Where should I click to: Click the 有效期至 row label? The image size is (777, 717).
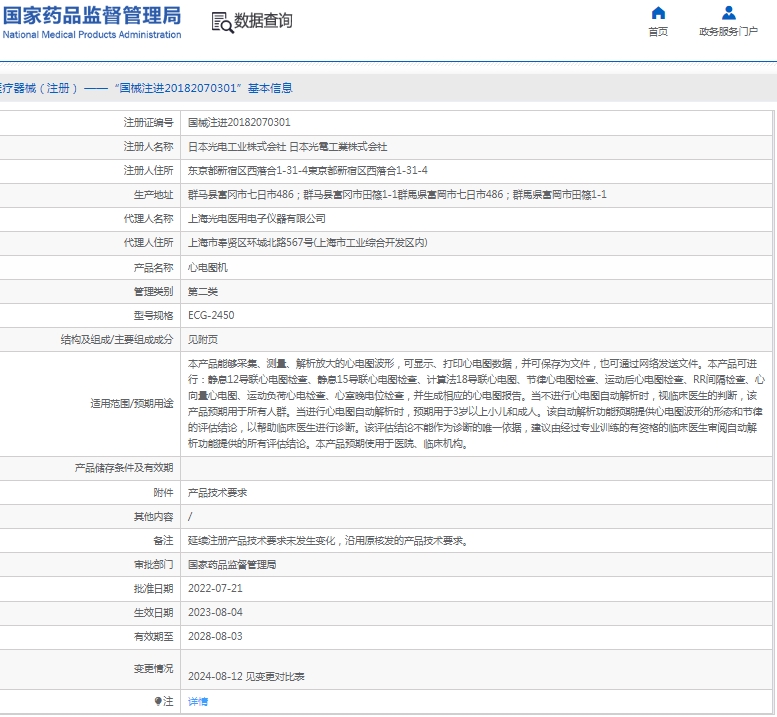154,636
